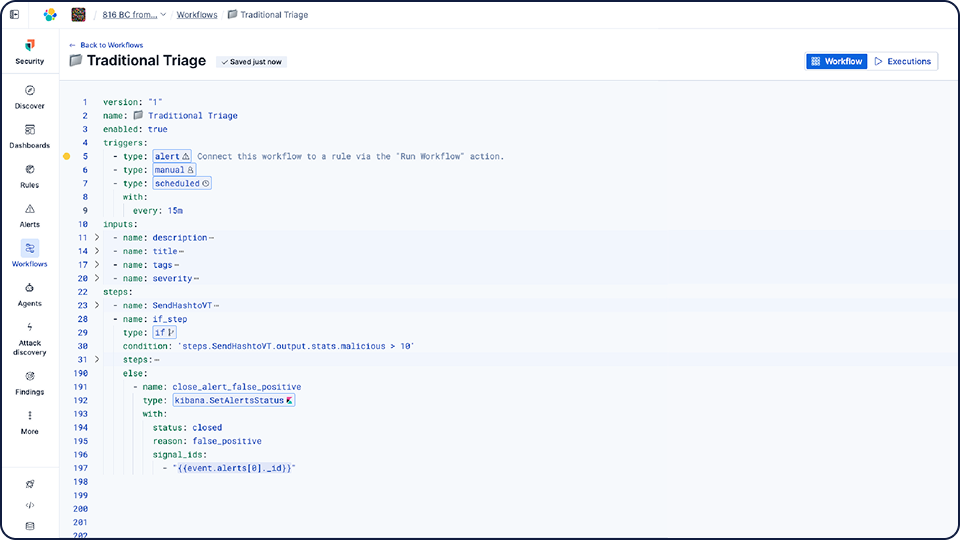Click the manual trigger type badge
This screenshot has height=540, width=960.
point(174,170)
